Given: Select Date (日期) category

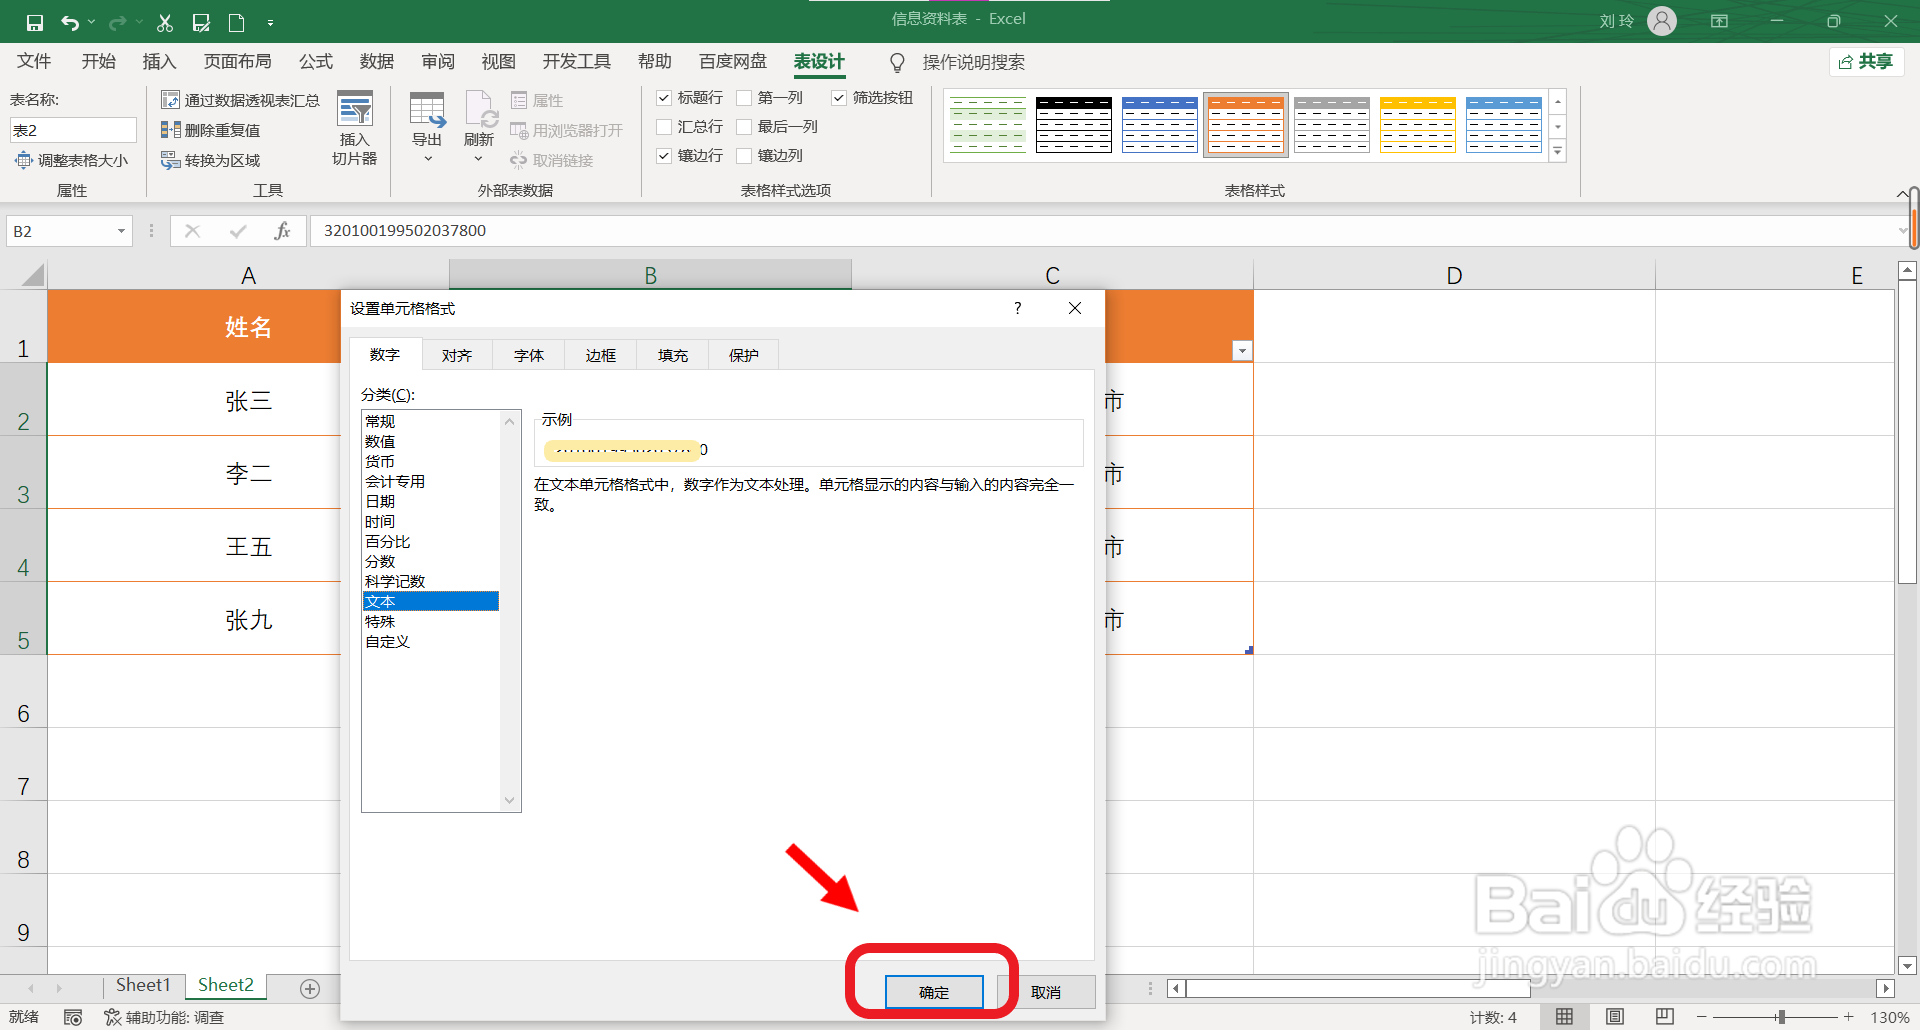Looking at the screenshot, I should pos(430,501).
